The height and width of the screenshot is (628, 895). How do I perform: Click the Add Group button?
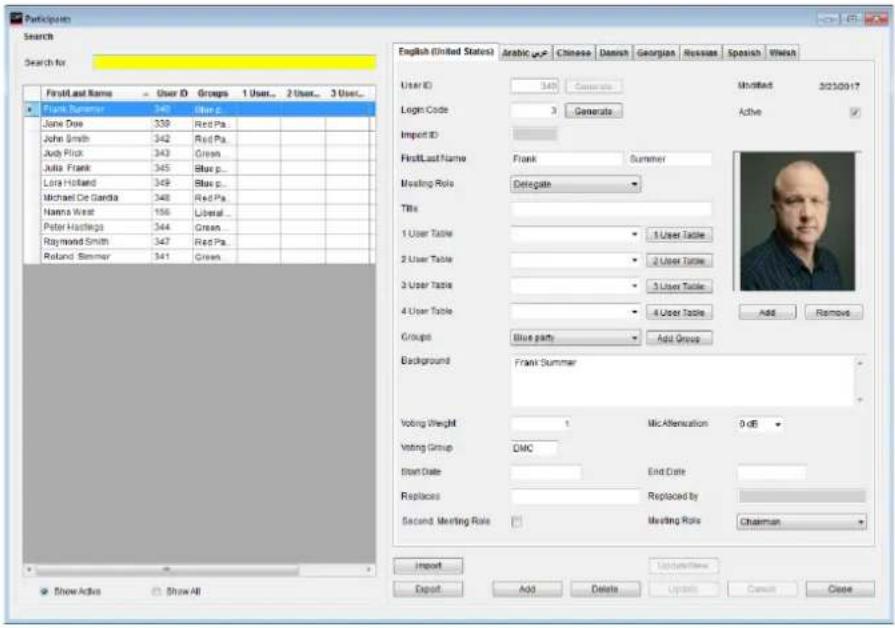point(679,339)
